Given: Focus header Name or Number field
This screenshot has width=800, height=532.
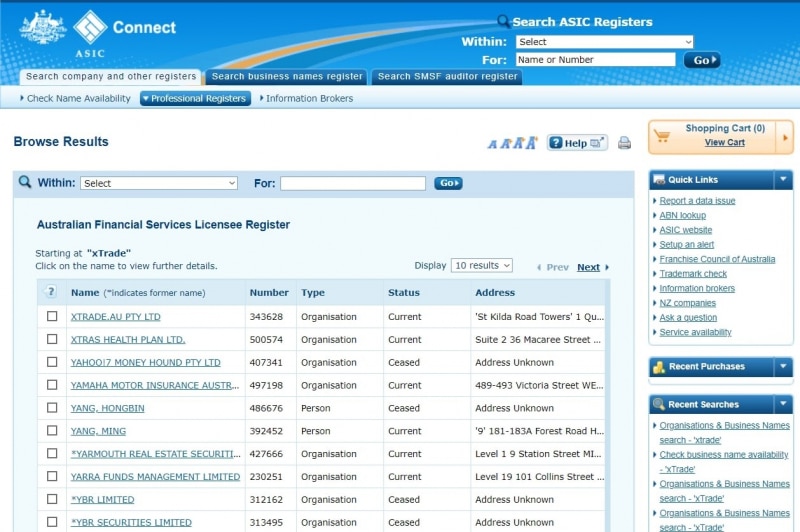Looking at the screenshot, I should tap(595, 60).
